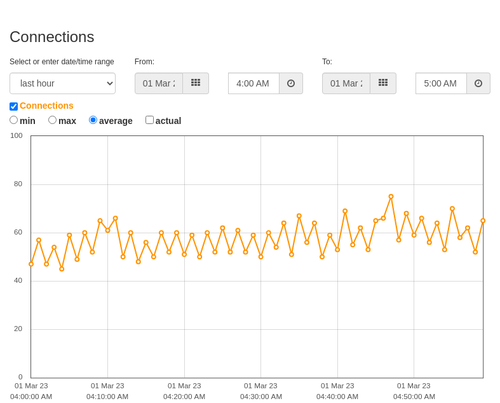Viewport: 500px width, 403px height.
Task: Click the 4:00 AM From time field
Action: [254, 83]
